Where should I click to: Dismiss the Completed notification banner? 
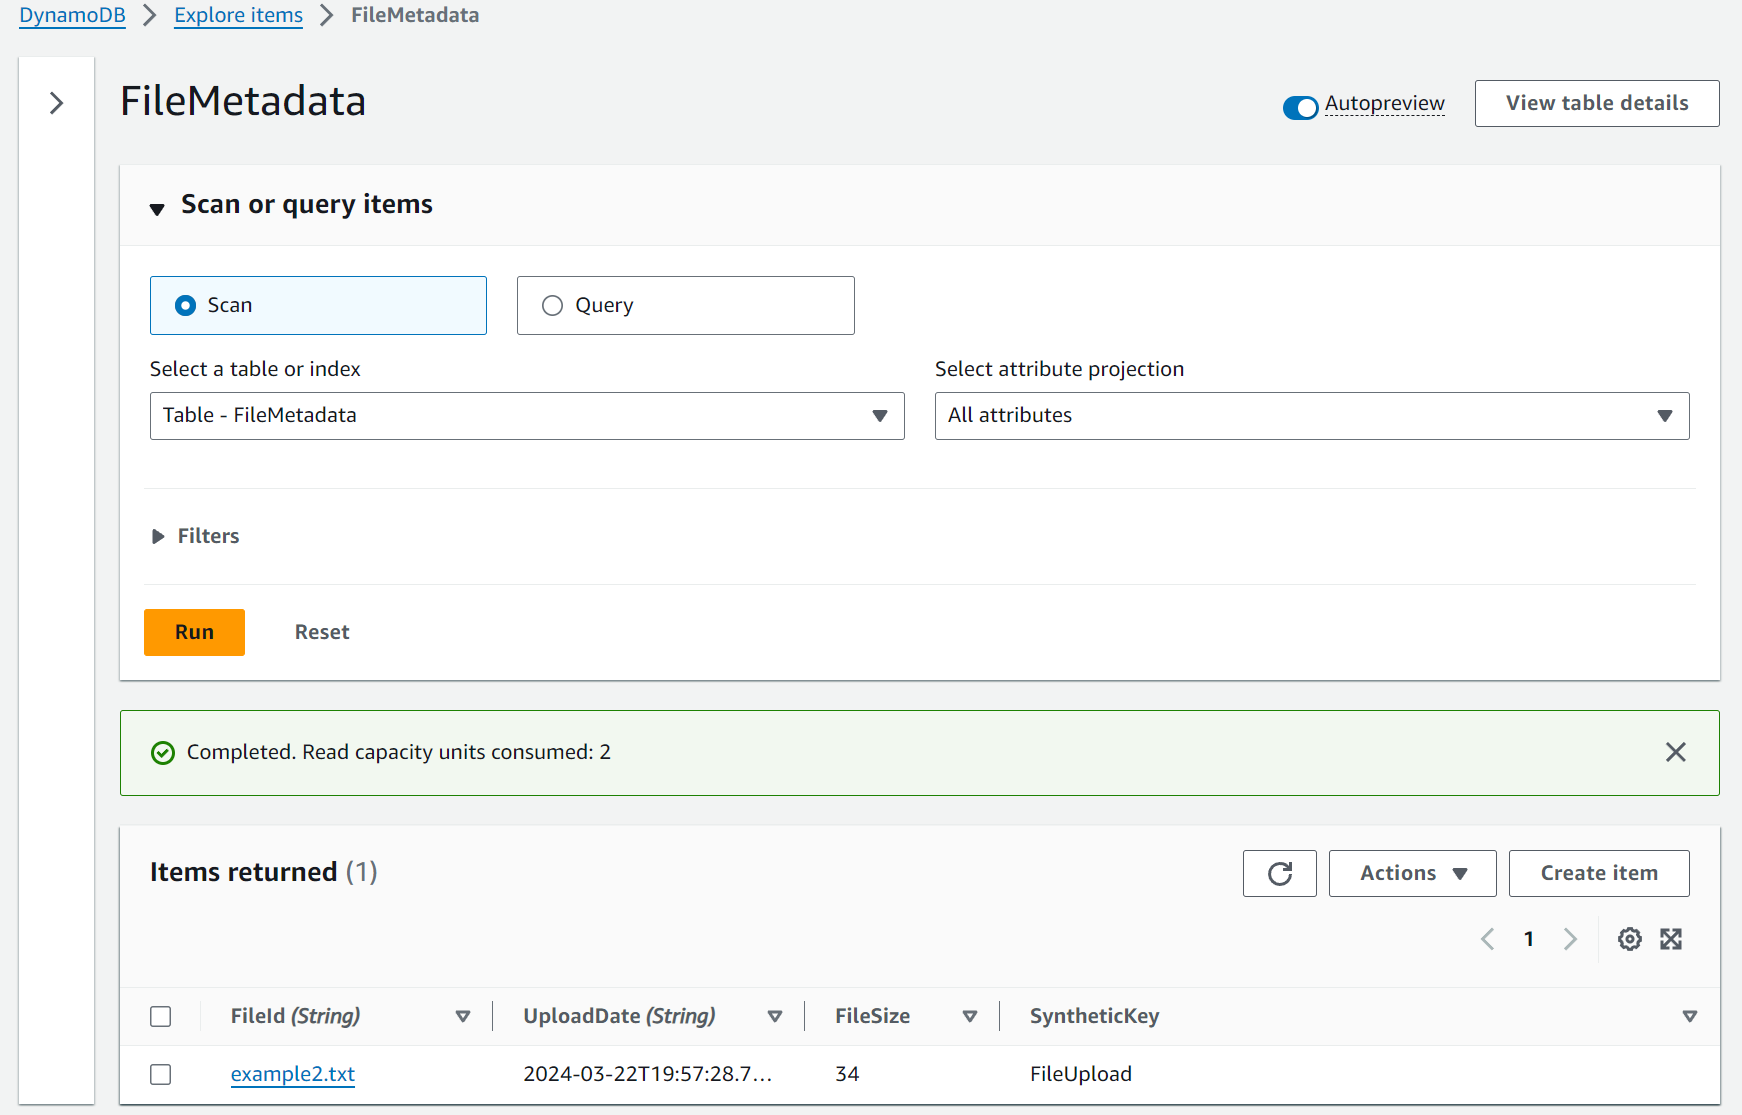1676,752
